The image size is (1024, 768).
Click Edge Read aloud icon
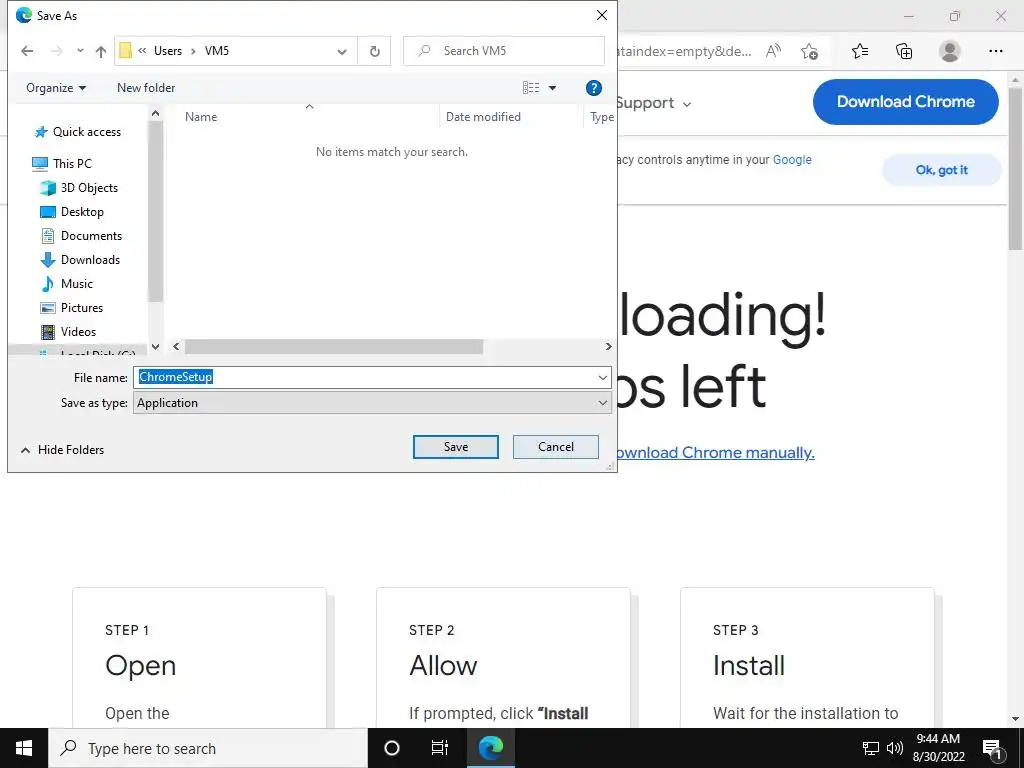(x=773, y=51)
